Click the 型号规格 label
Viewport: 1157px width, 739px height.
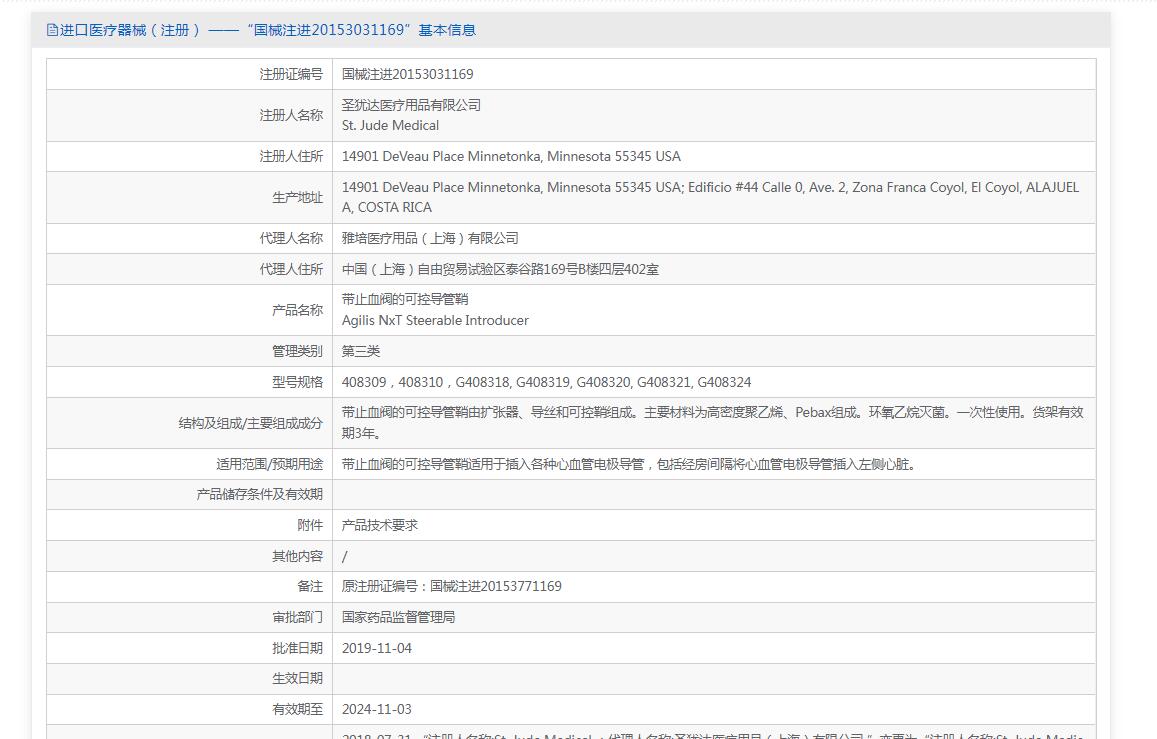[x=297, y=382]
